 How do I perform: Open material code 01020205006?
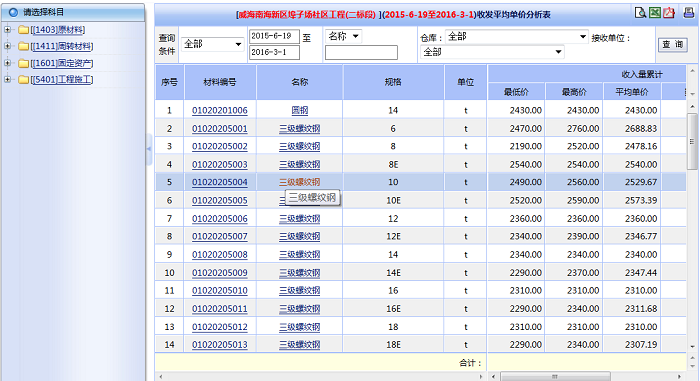click(x=220, y=218)
